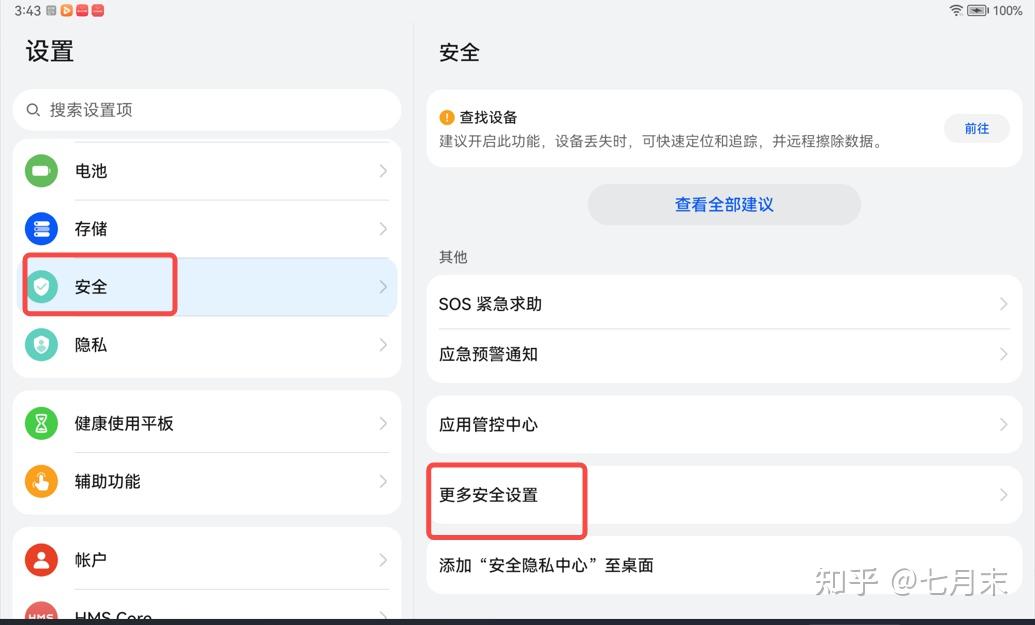Screen dimensions: 1035x625
Task: Select the HMS Core icon
Action: coord(41,612)
